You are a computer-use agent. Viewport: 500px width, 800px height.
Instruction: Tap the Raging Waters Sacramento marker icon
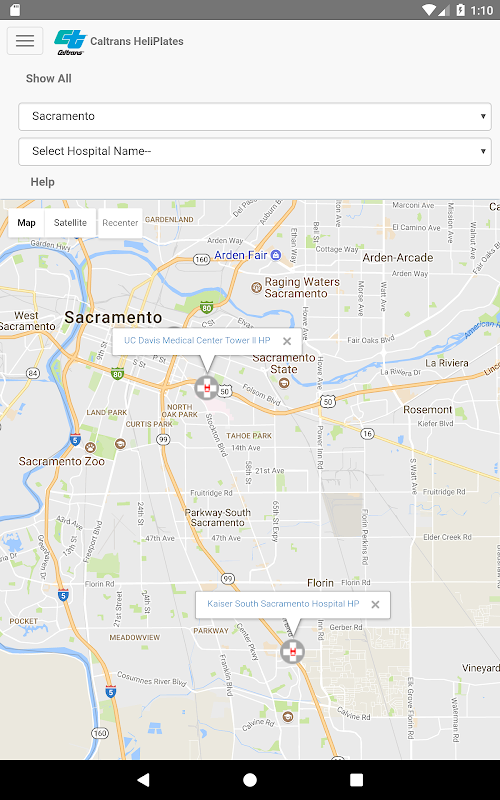click(x=257, y=288)
